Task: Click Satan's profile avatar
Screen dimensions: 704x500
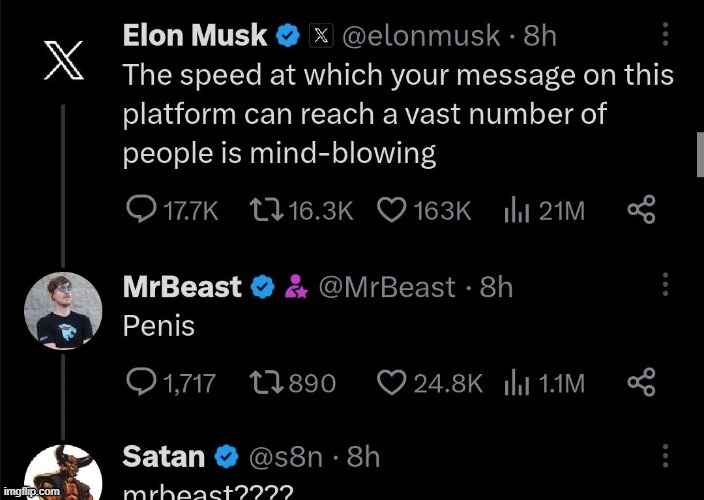Action: pyautogui.click(x=62, y=473)
